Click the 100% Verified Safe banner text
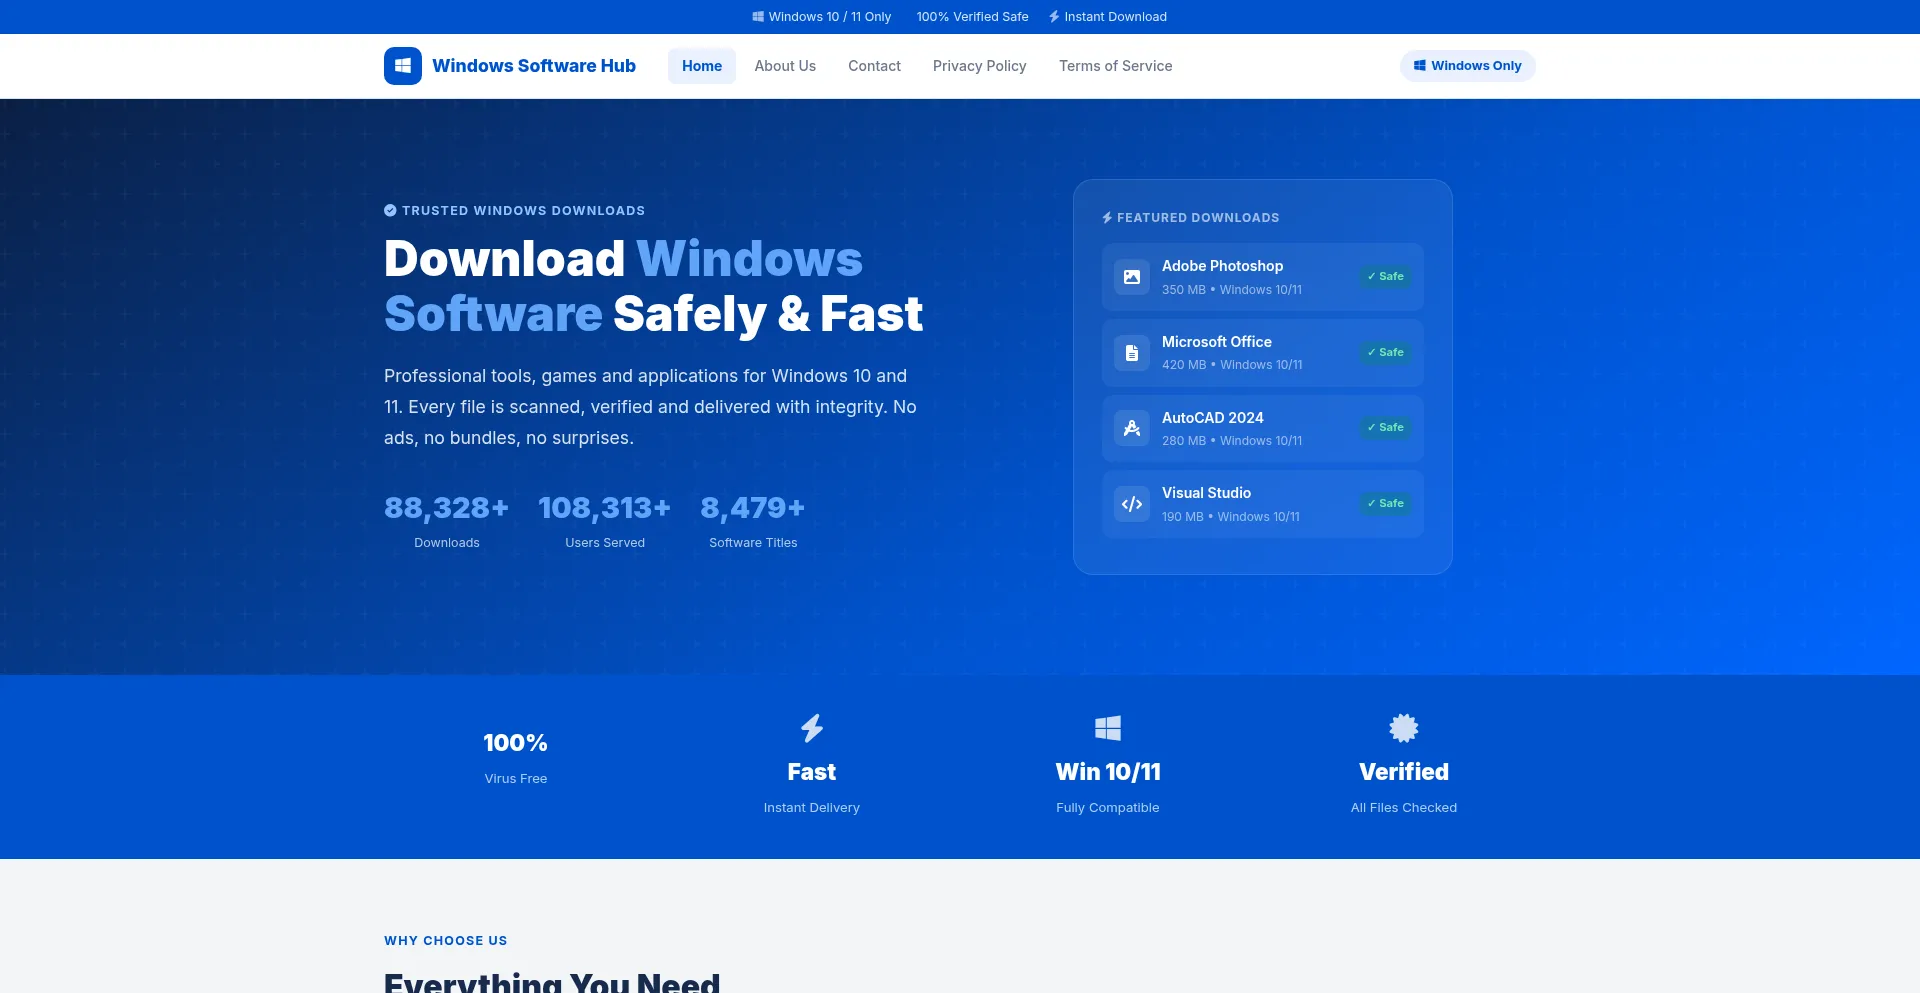The width and height of the screenshot is (1920, 993). click(x=973, y=17)
